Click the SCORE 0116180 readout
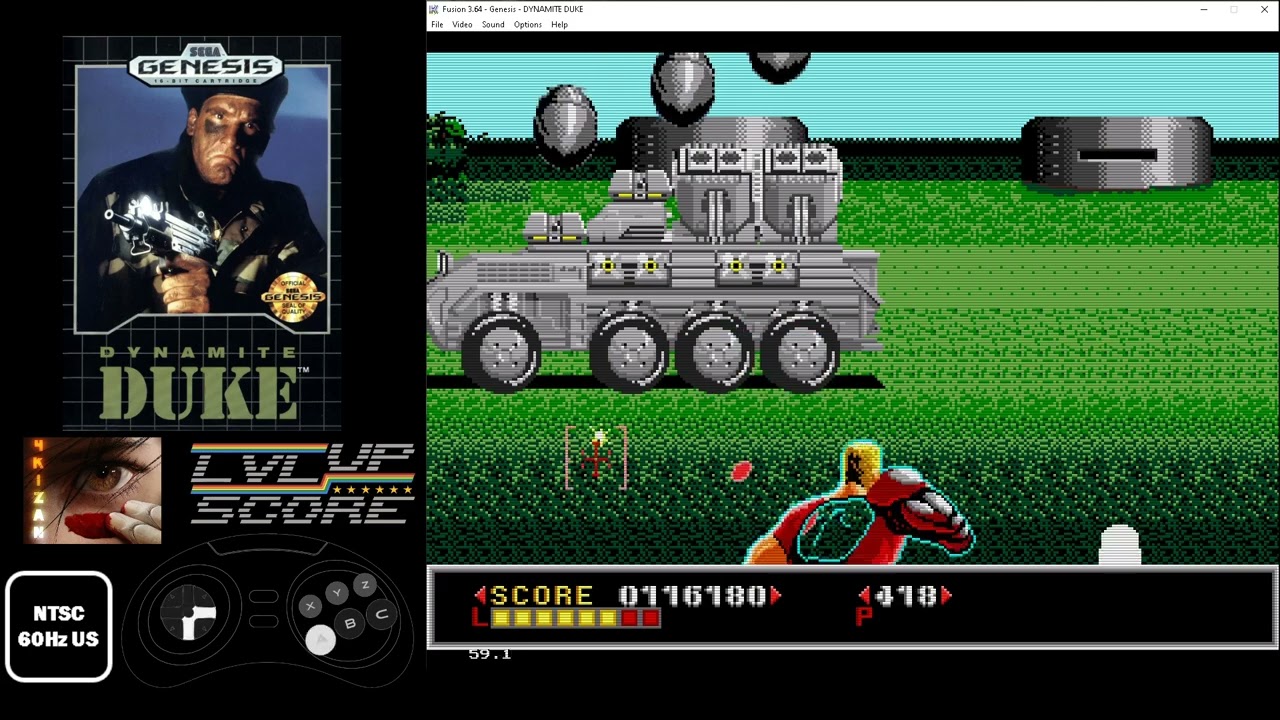This screenshot has width=1280, height=720. [x=627, y=596]
